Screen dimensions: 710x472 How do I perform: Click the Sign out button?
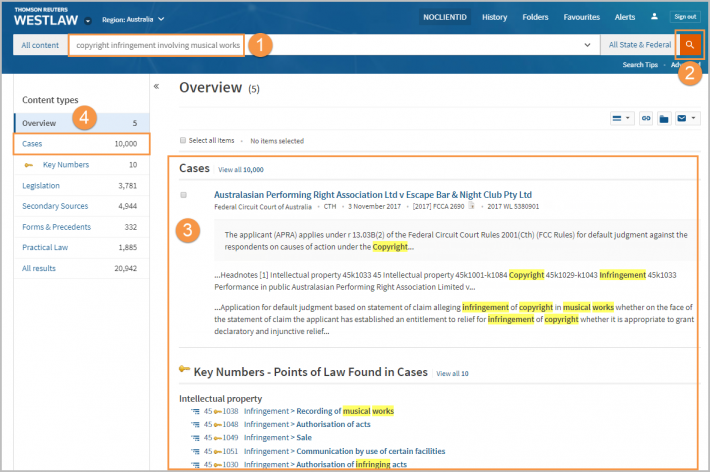[x=685, y=17]
